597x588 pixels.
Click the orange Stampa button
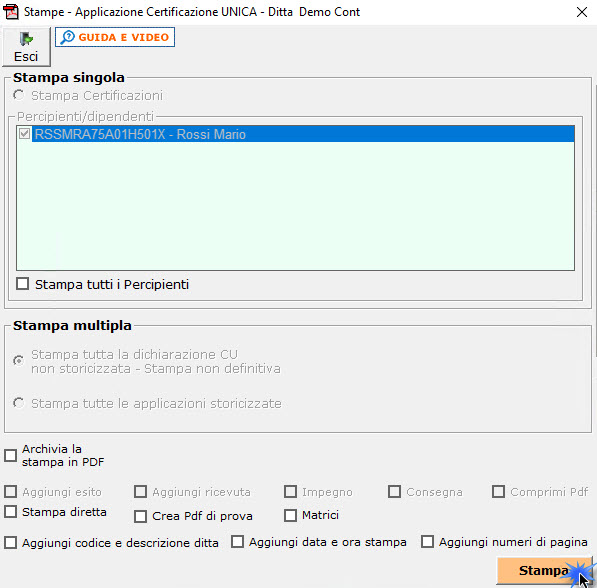(x=544, y=570)
